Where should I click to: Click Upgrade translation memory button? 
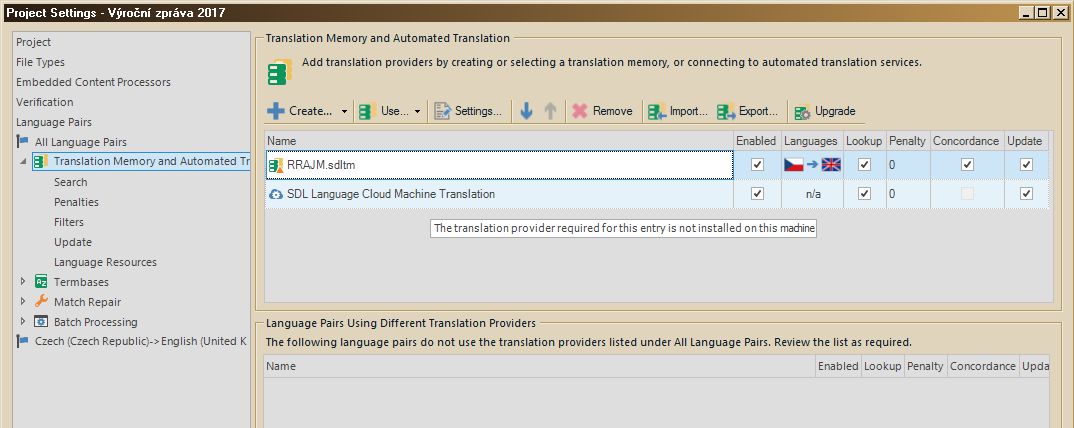coord(825,111)
